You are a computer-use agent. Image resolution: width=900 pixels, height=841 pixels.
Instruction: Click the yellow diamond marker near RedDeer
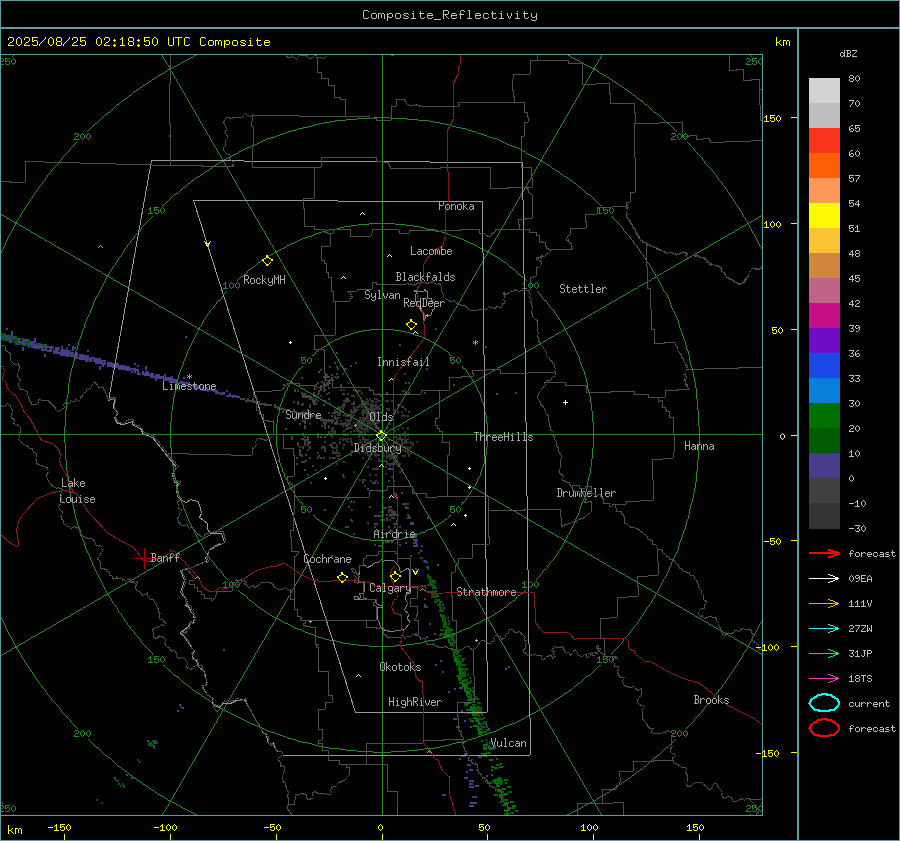411,325
